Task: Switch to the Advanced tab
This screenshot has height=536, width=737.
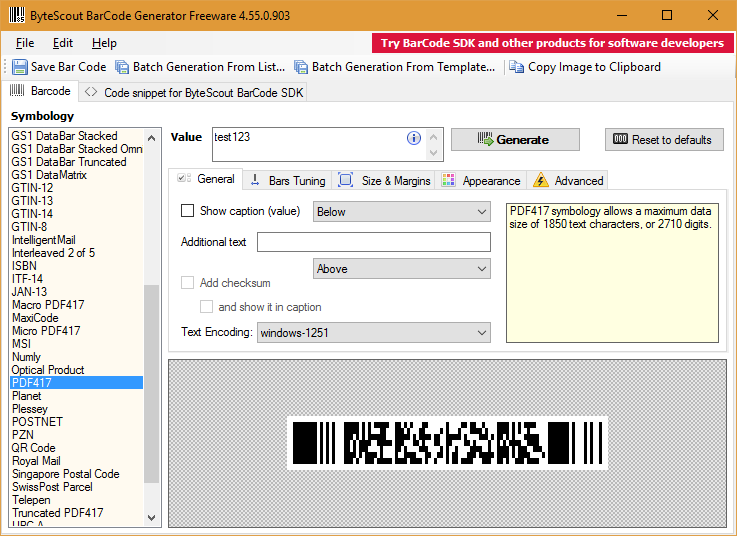Action: pos(568,180)
